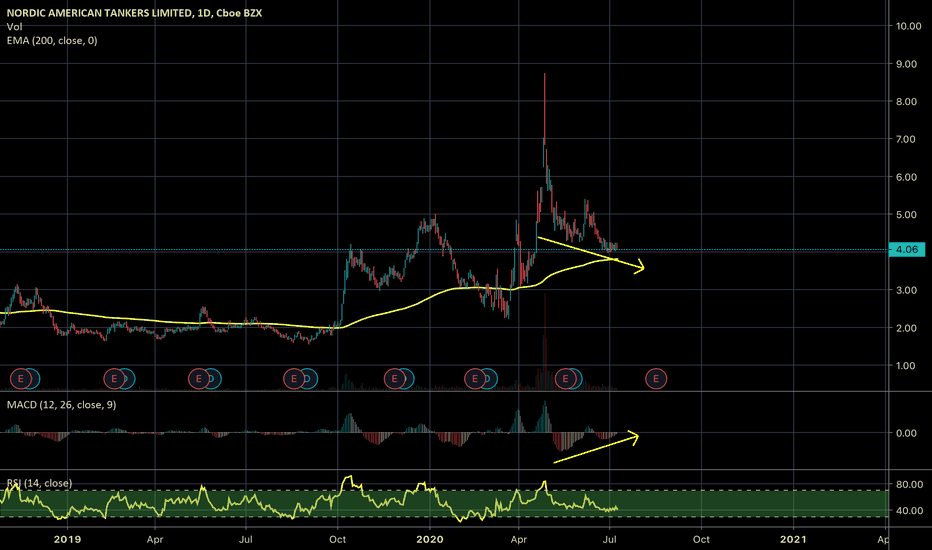This screenshot has height=550, width=932.
Task: Click the 3.00 price axis label
Action: pos(906,290)
